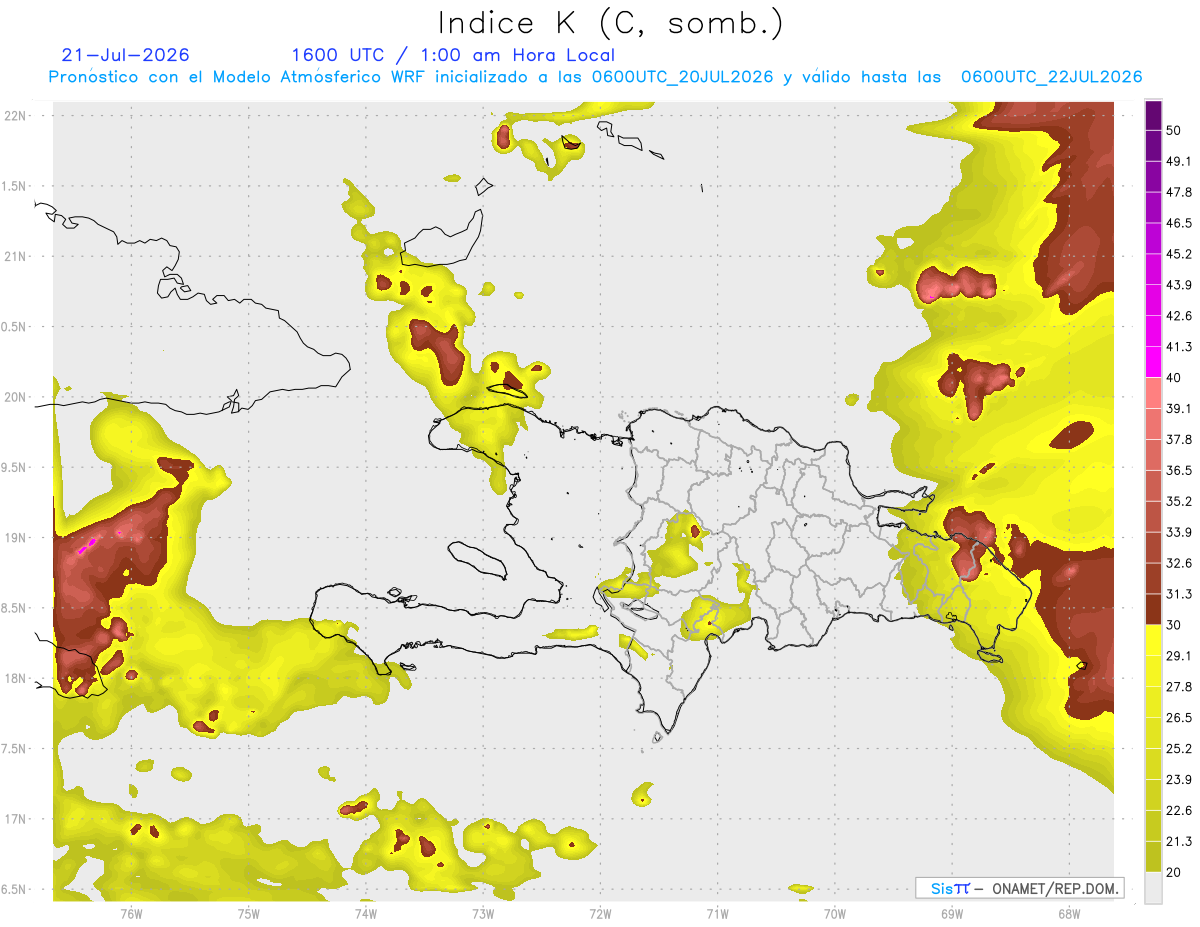Click the color scale value "30"
1200x927 pixels.
pyautogui.click(x=1176, y=625)
